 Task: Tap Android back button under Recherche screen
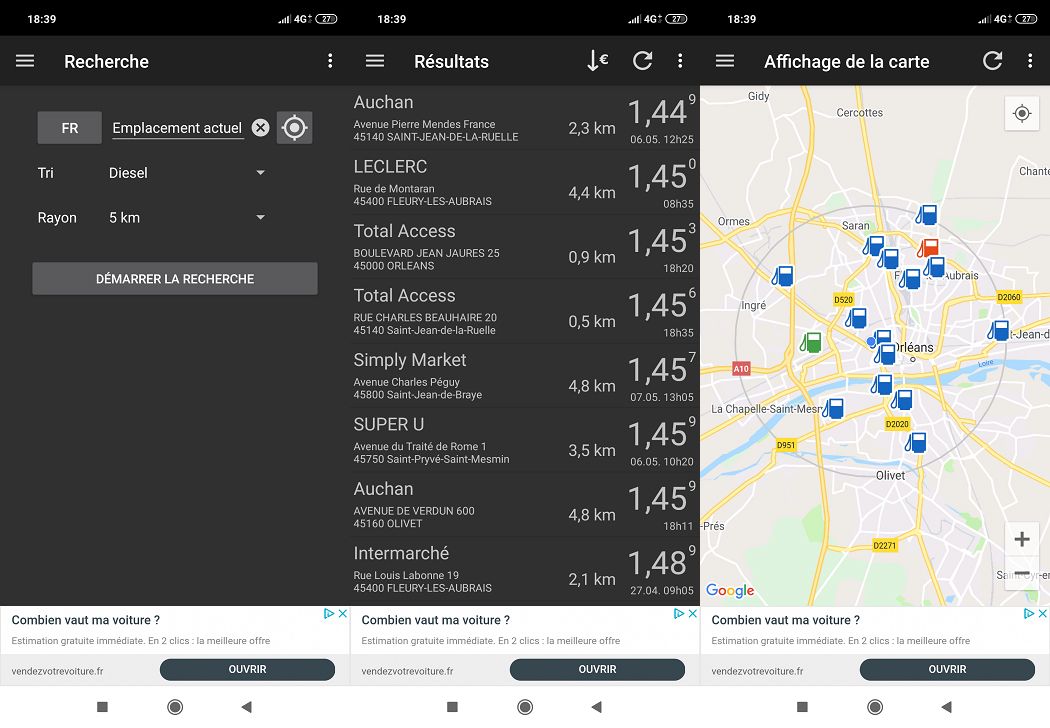(x=246, y=707)
